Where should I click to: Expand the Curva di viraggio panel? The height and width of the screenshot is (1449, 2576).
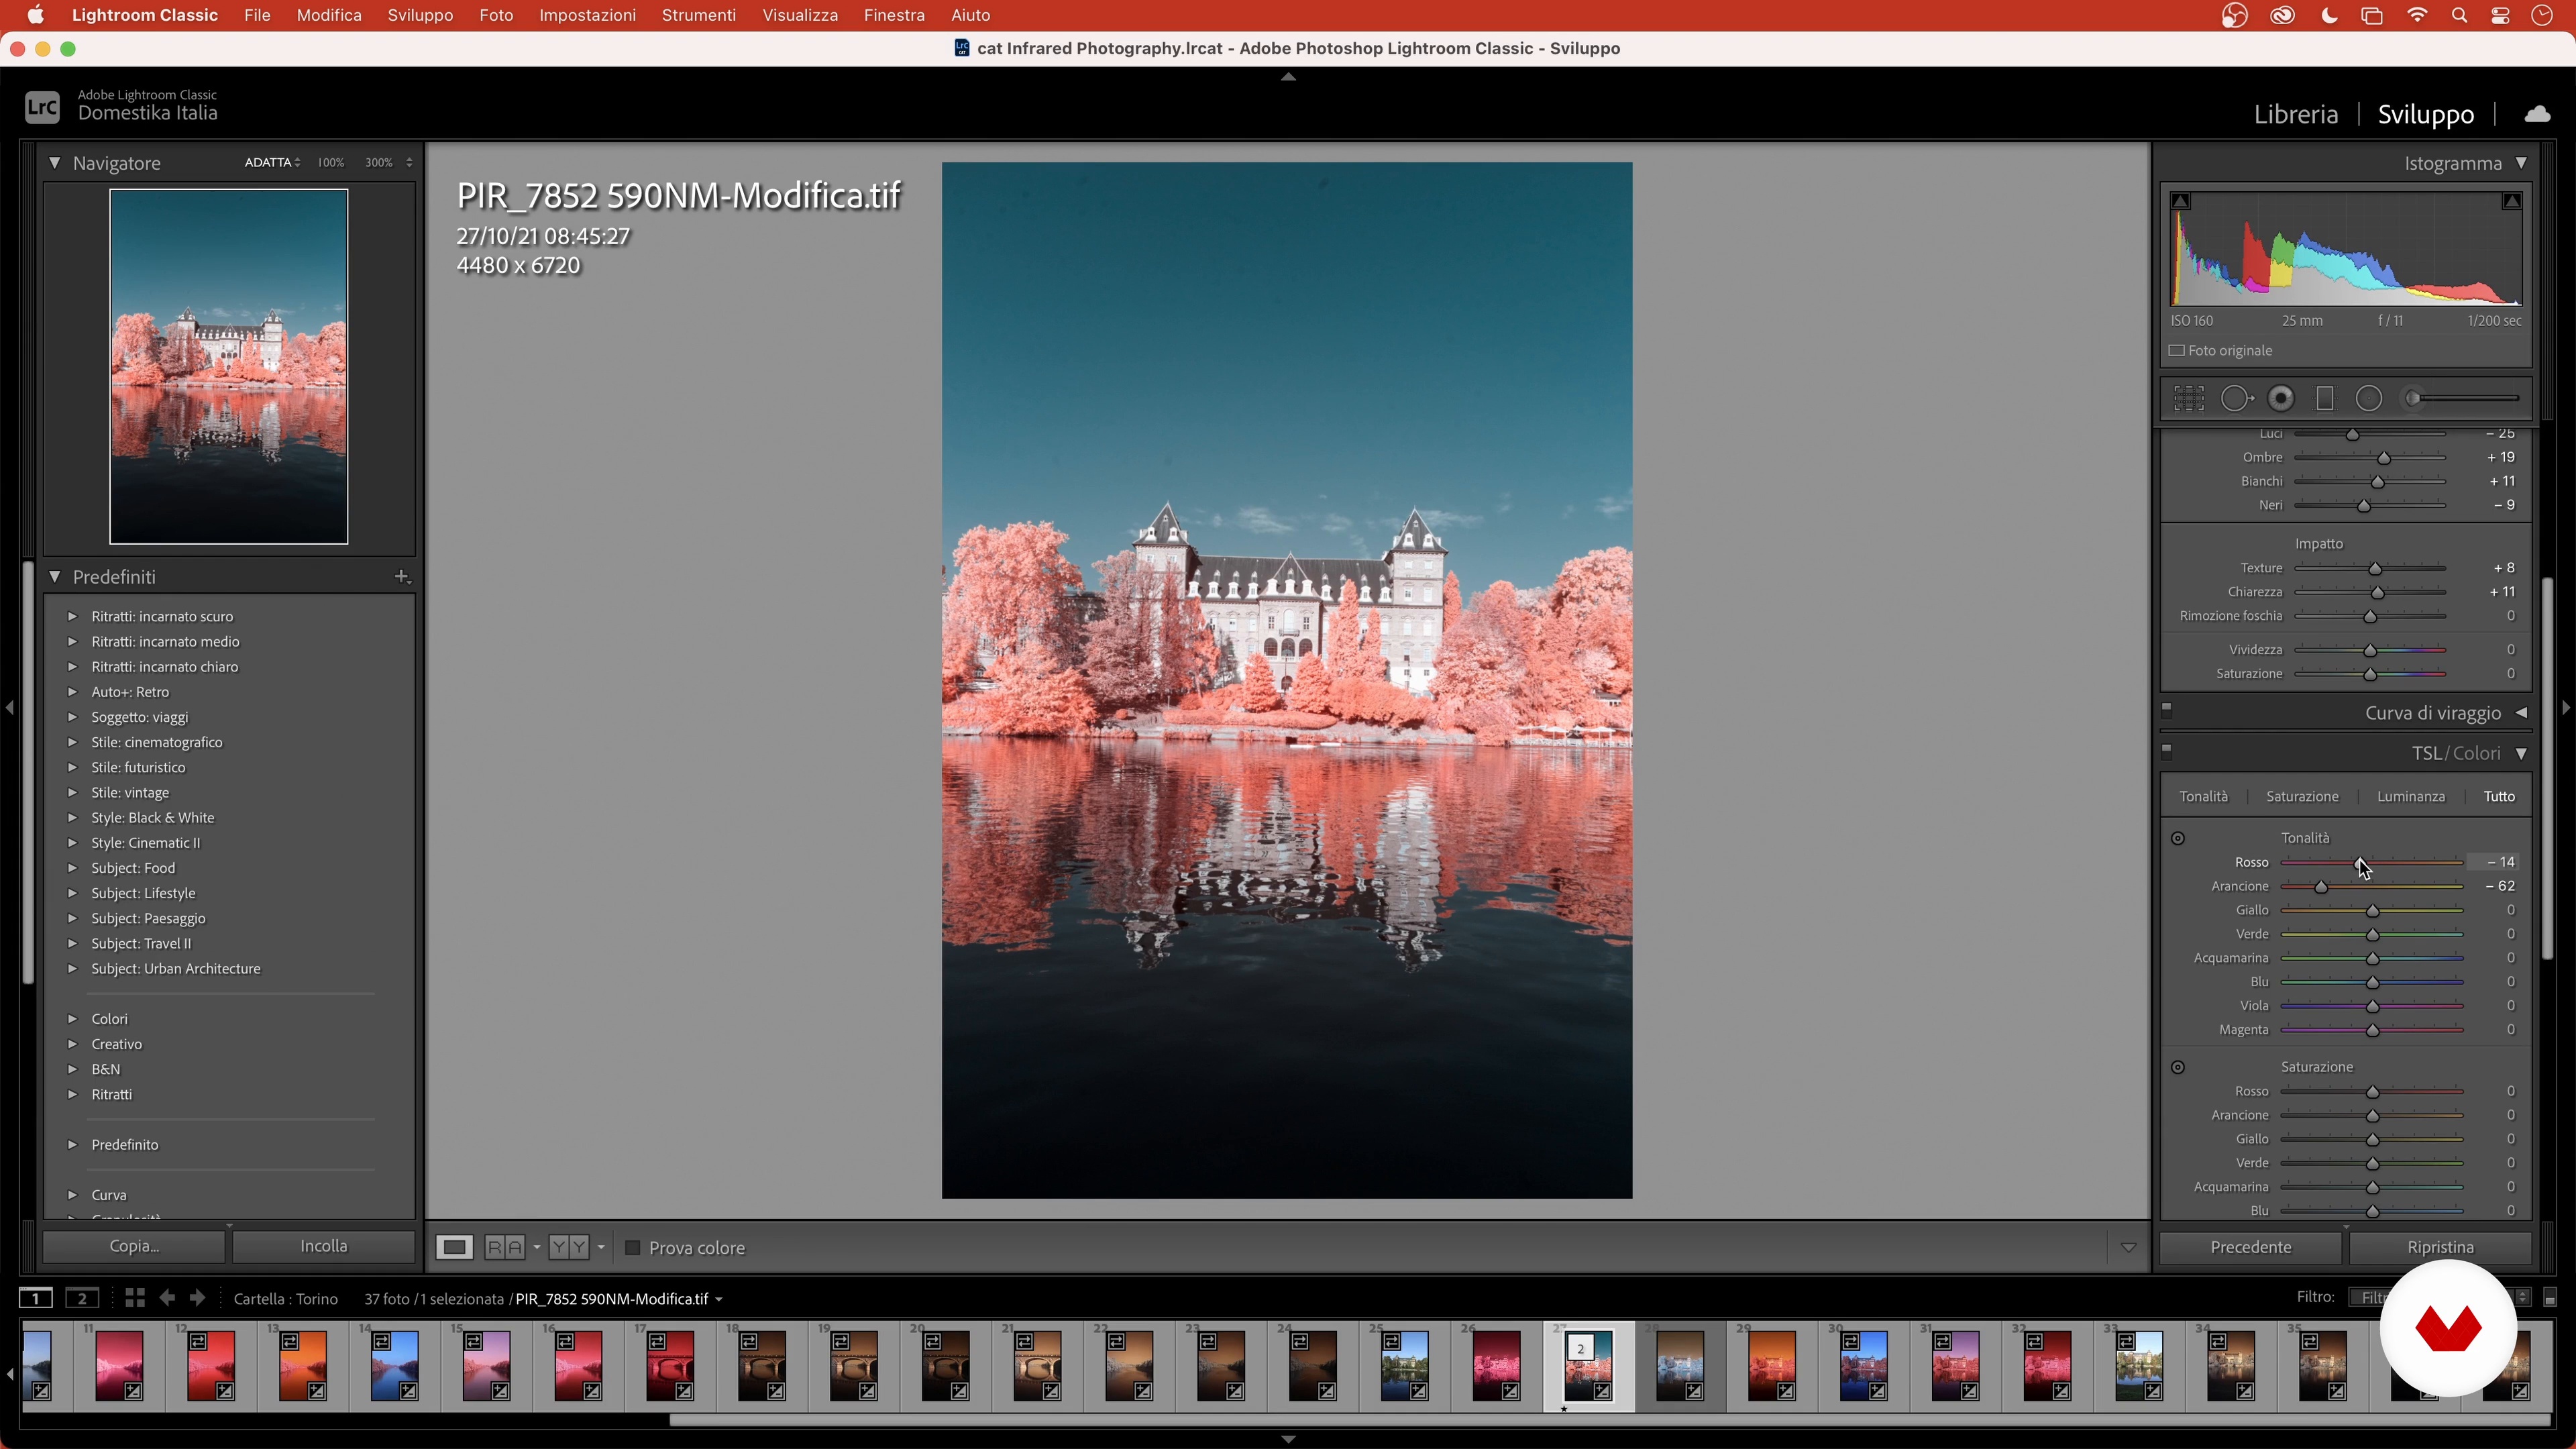click(x=2521, y=712)
